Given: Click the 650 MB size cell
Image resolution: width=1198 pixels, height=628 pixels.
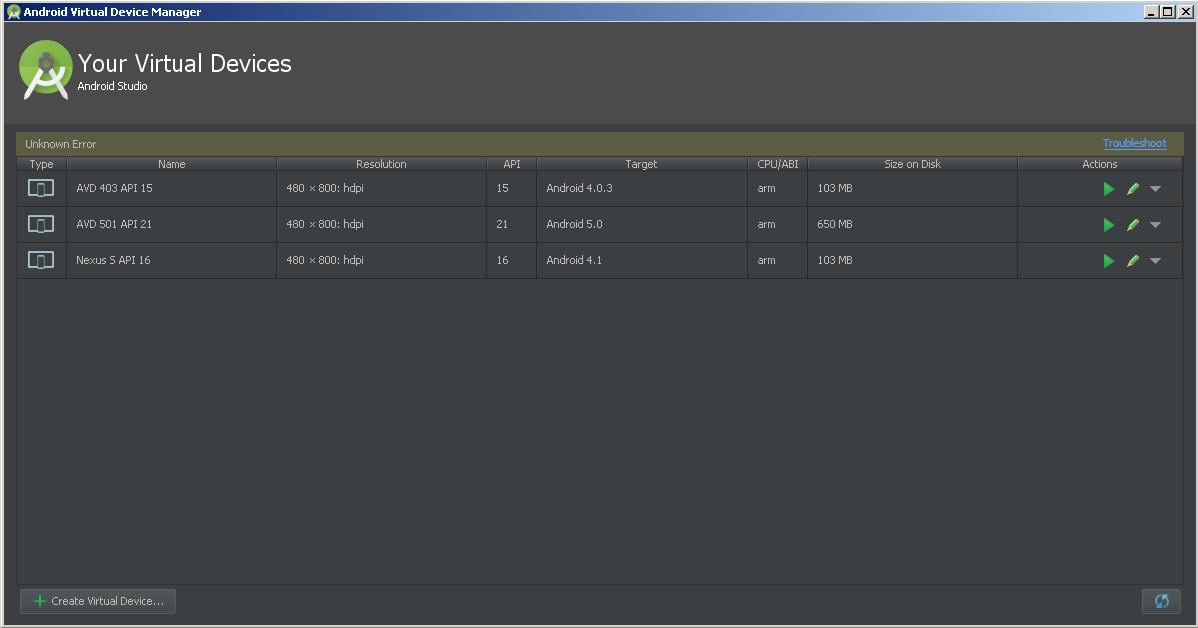Looking at the screenshot, I should coord(912,224).
